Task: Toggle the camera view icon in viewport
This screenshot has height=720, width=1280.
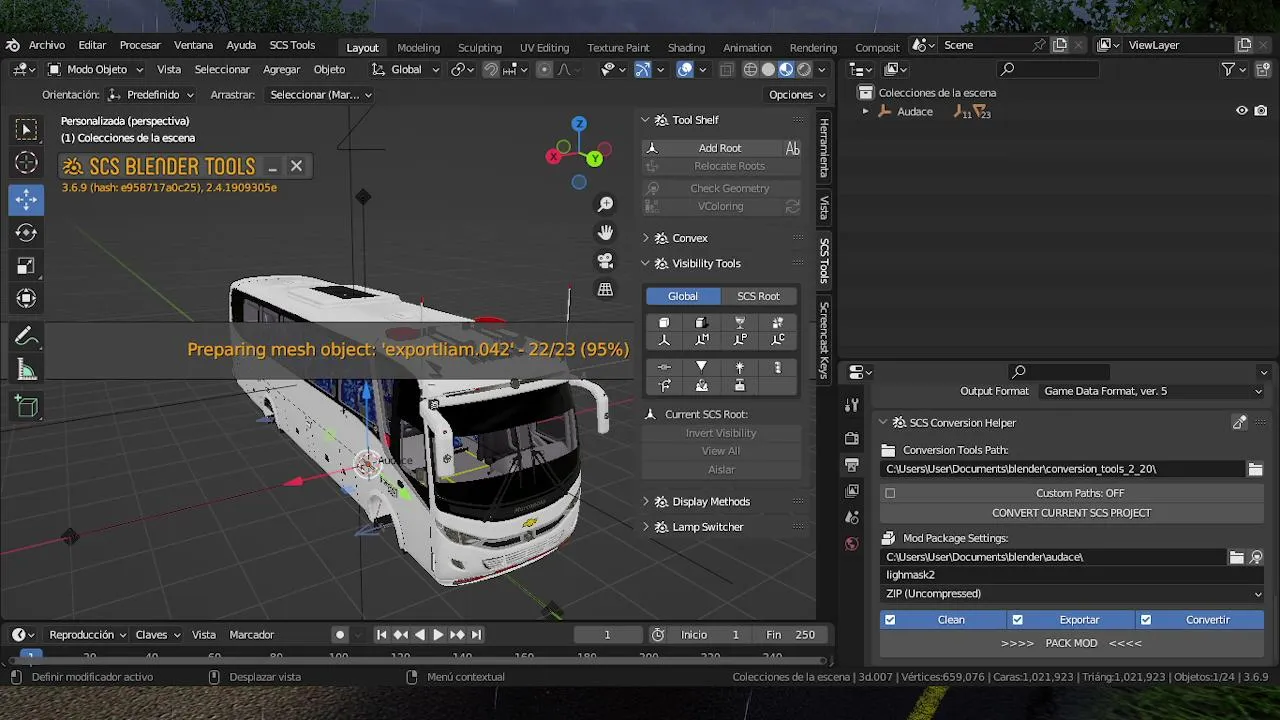Action: coord(605,261)
